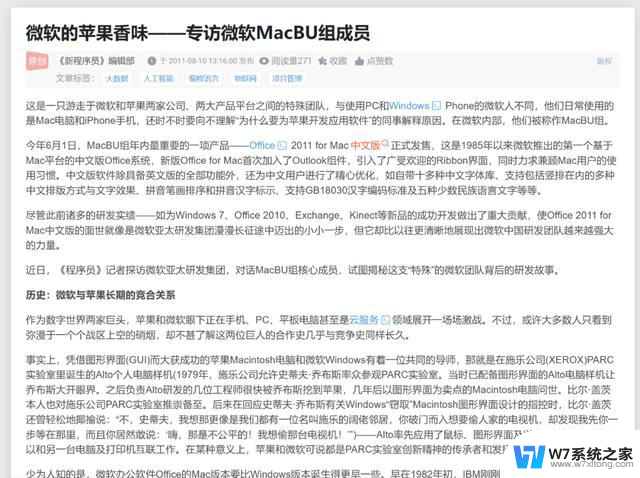Click the heading 历史：微软与苹果长期的竞合关系
Screen dimensions: 640x478
click(x=100, y=295)
